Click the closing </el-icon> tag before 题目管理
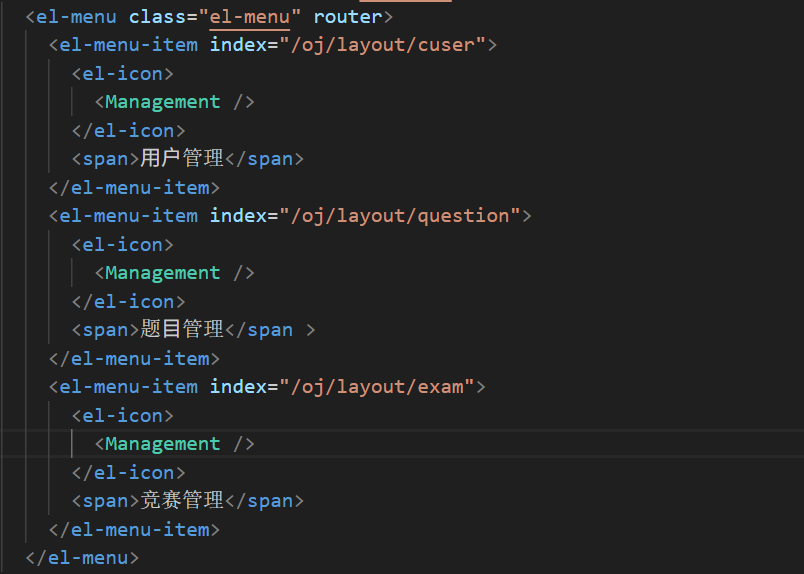Viewport: 804px width, 574px height. point(128,302)
